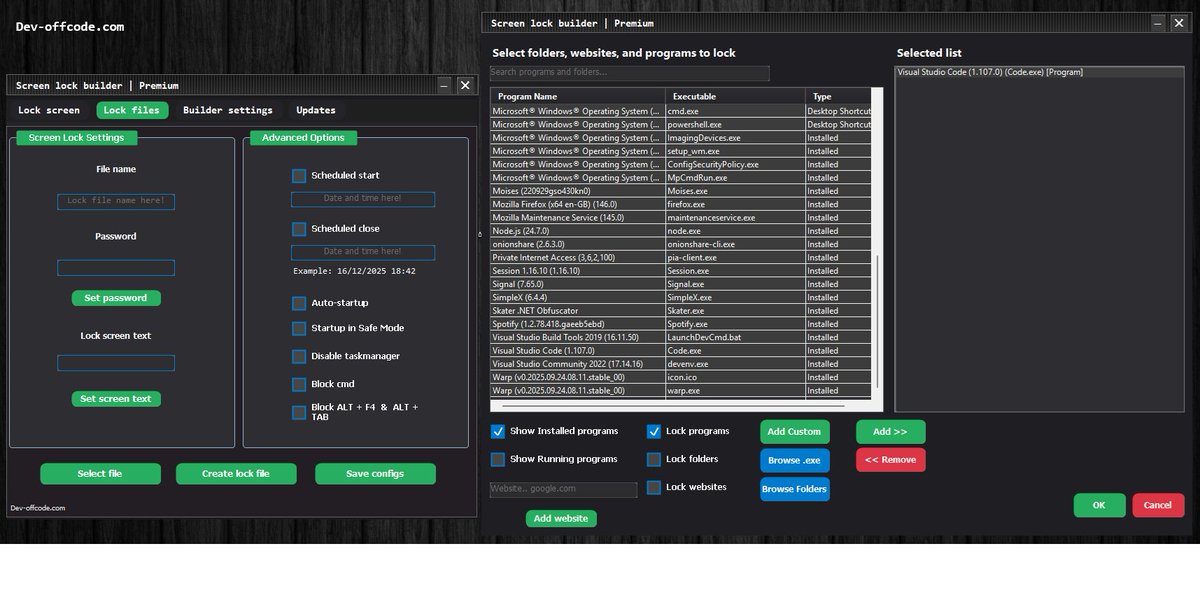1200x614 pixels.
Task: Sort by Type column header
Action: (x=838, y=96)
